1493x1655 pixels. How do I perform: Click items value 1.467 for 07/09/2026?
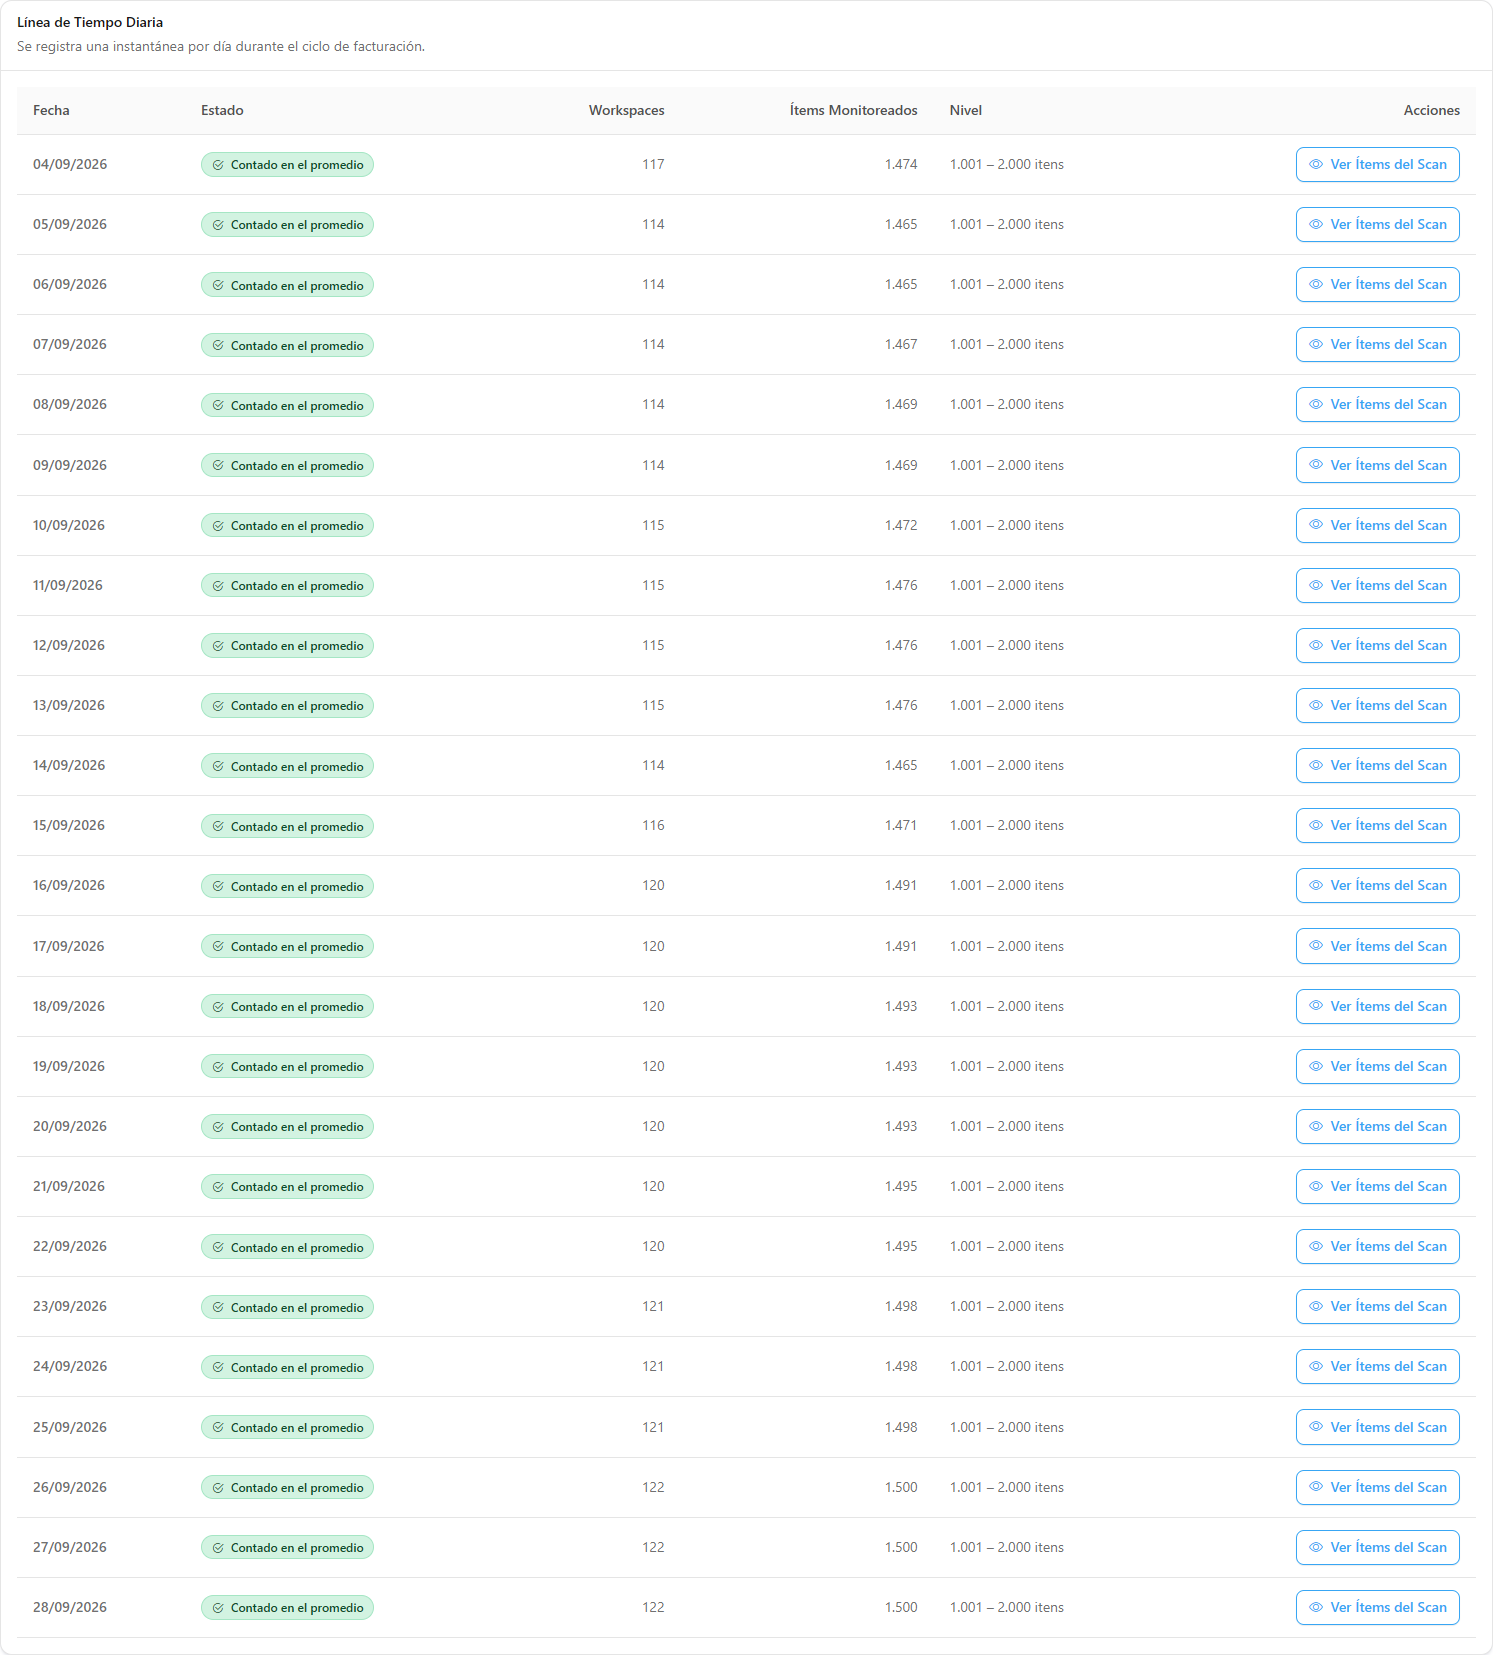coord(901,345)
